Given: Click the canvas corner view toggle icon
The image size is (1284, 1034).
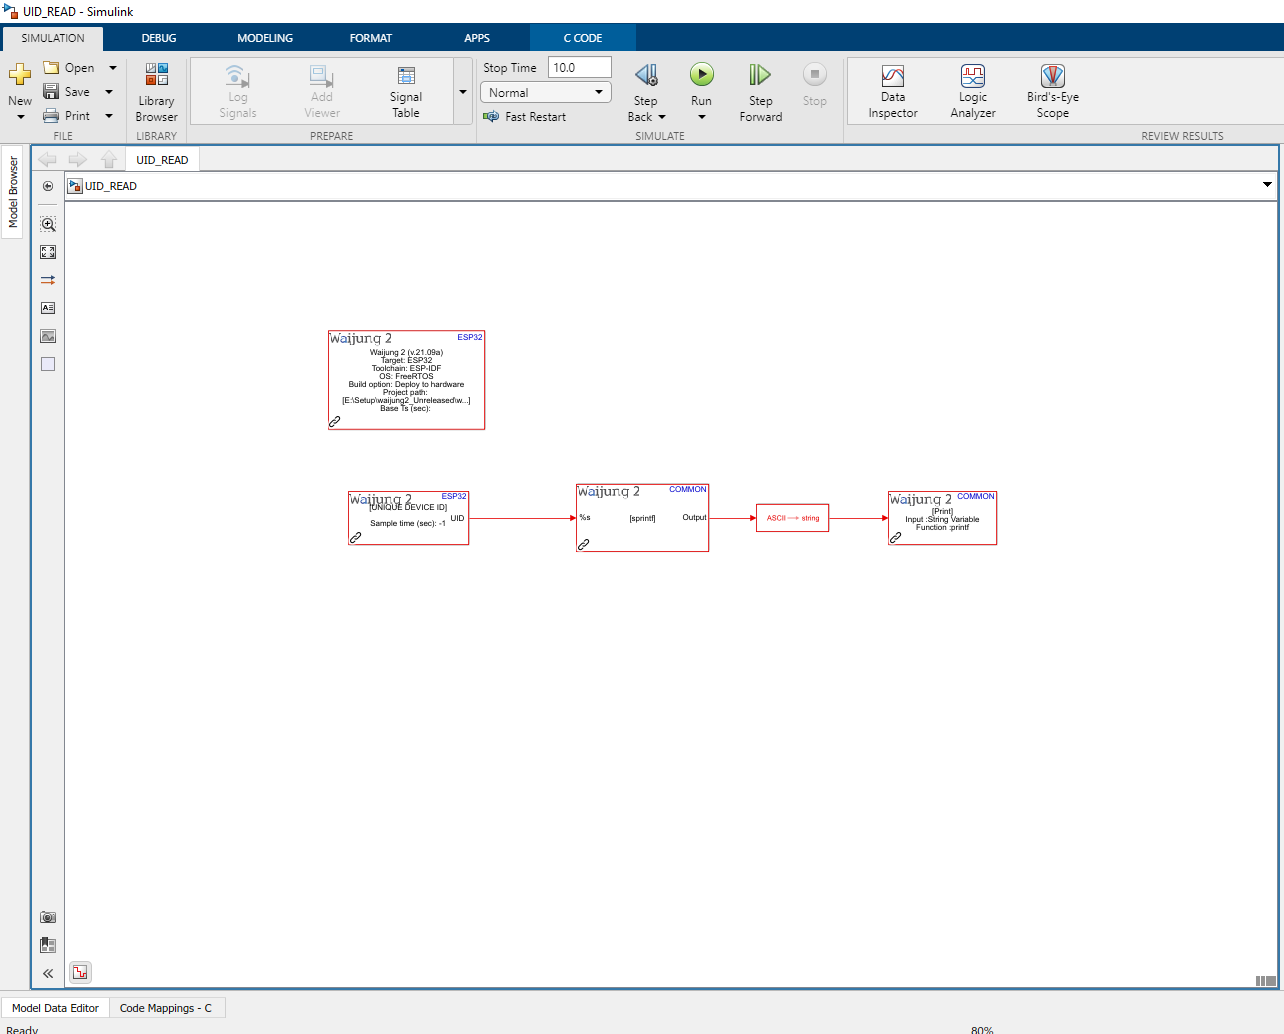Looking at the screenshot, I should [1265, 981].
